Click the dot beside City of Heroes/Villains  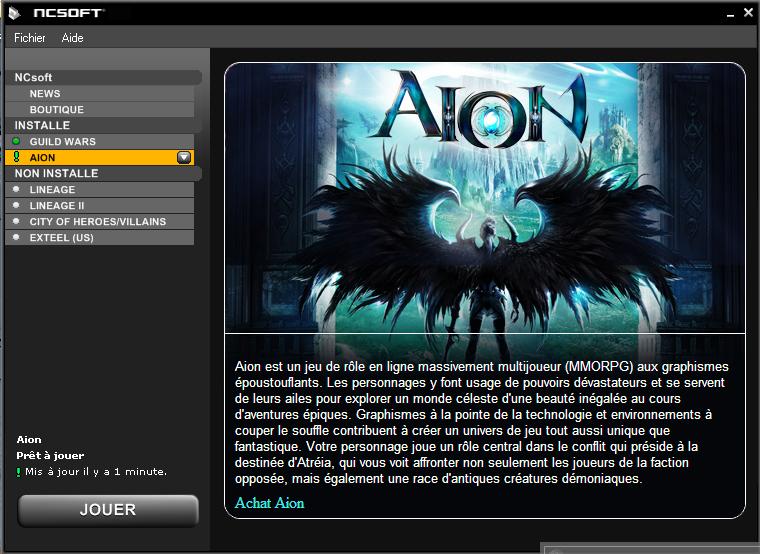coord(16,221)
